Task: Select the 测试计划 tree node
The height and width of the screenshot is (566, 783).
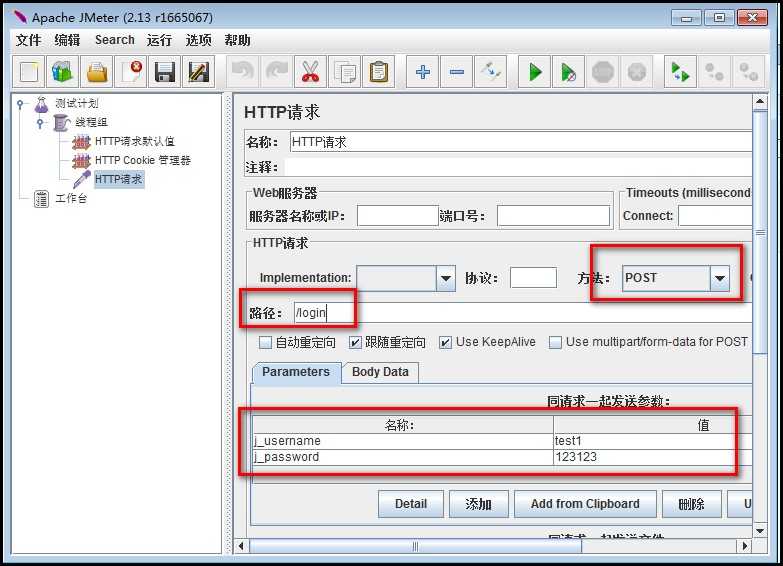Action: click(76, 103)
